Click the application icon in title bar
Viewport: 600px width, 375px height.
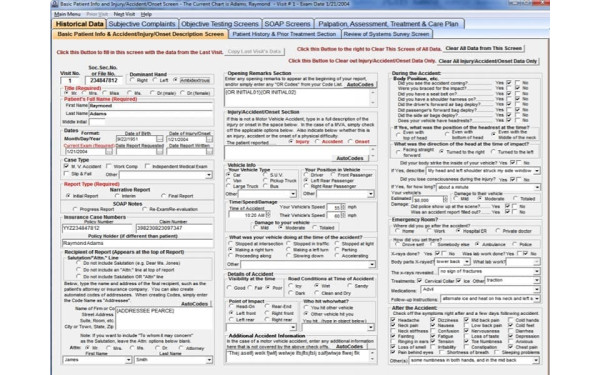tap(55, 4)
